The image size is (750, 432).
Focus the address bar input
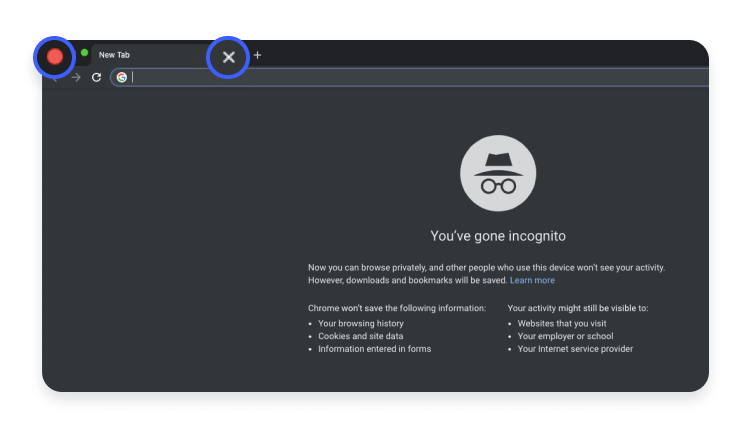[409, 77]
